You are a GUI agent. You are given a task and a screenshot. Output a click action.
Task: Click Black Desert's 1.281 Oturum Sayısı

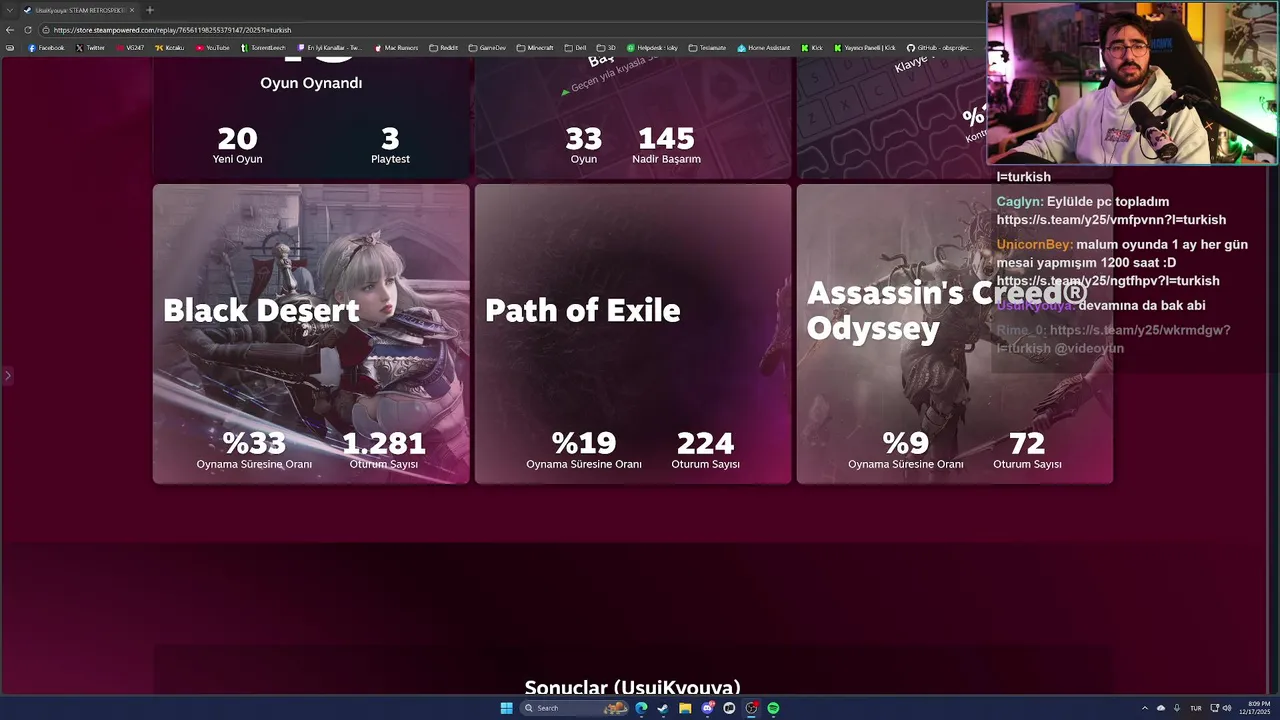click(x=384, y=449)
